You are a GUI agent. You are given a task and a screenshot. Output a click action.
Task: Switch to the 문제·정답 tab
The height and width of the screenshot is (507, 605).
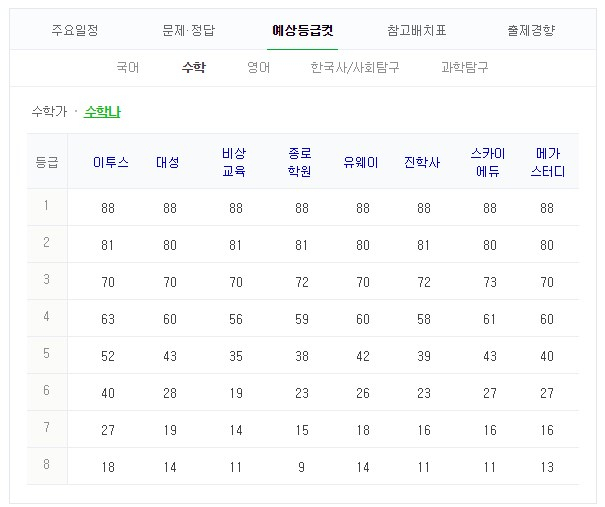pos(189,30)
